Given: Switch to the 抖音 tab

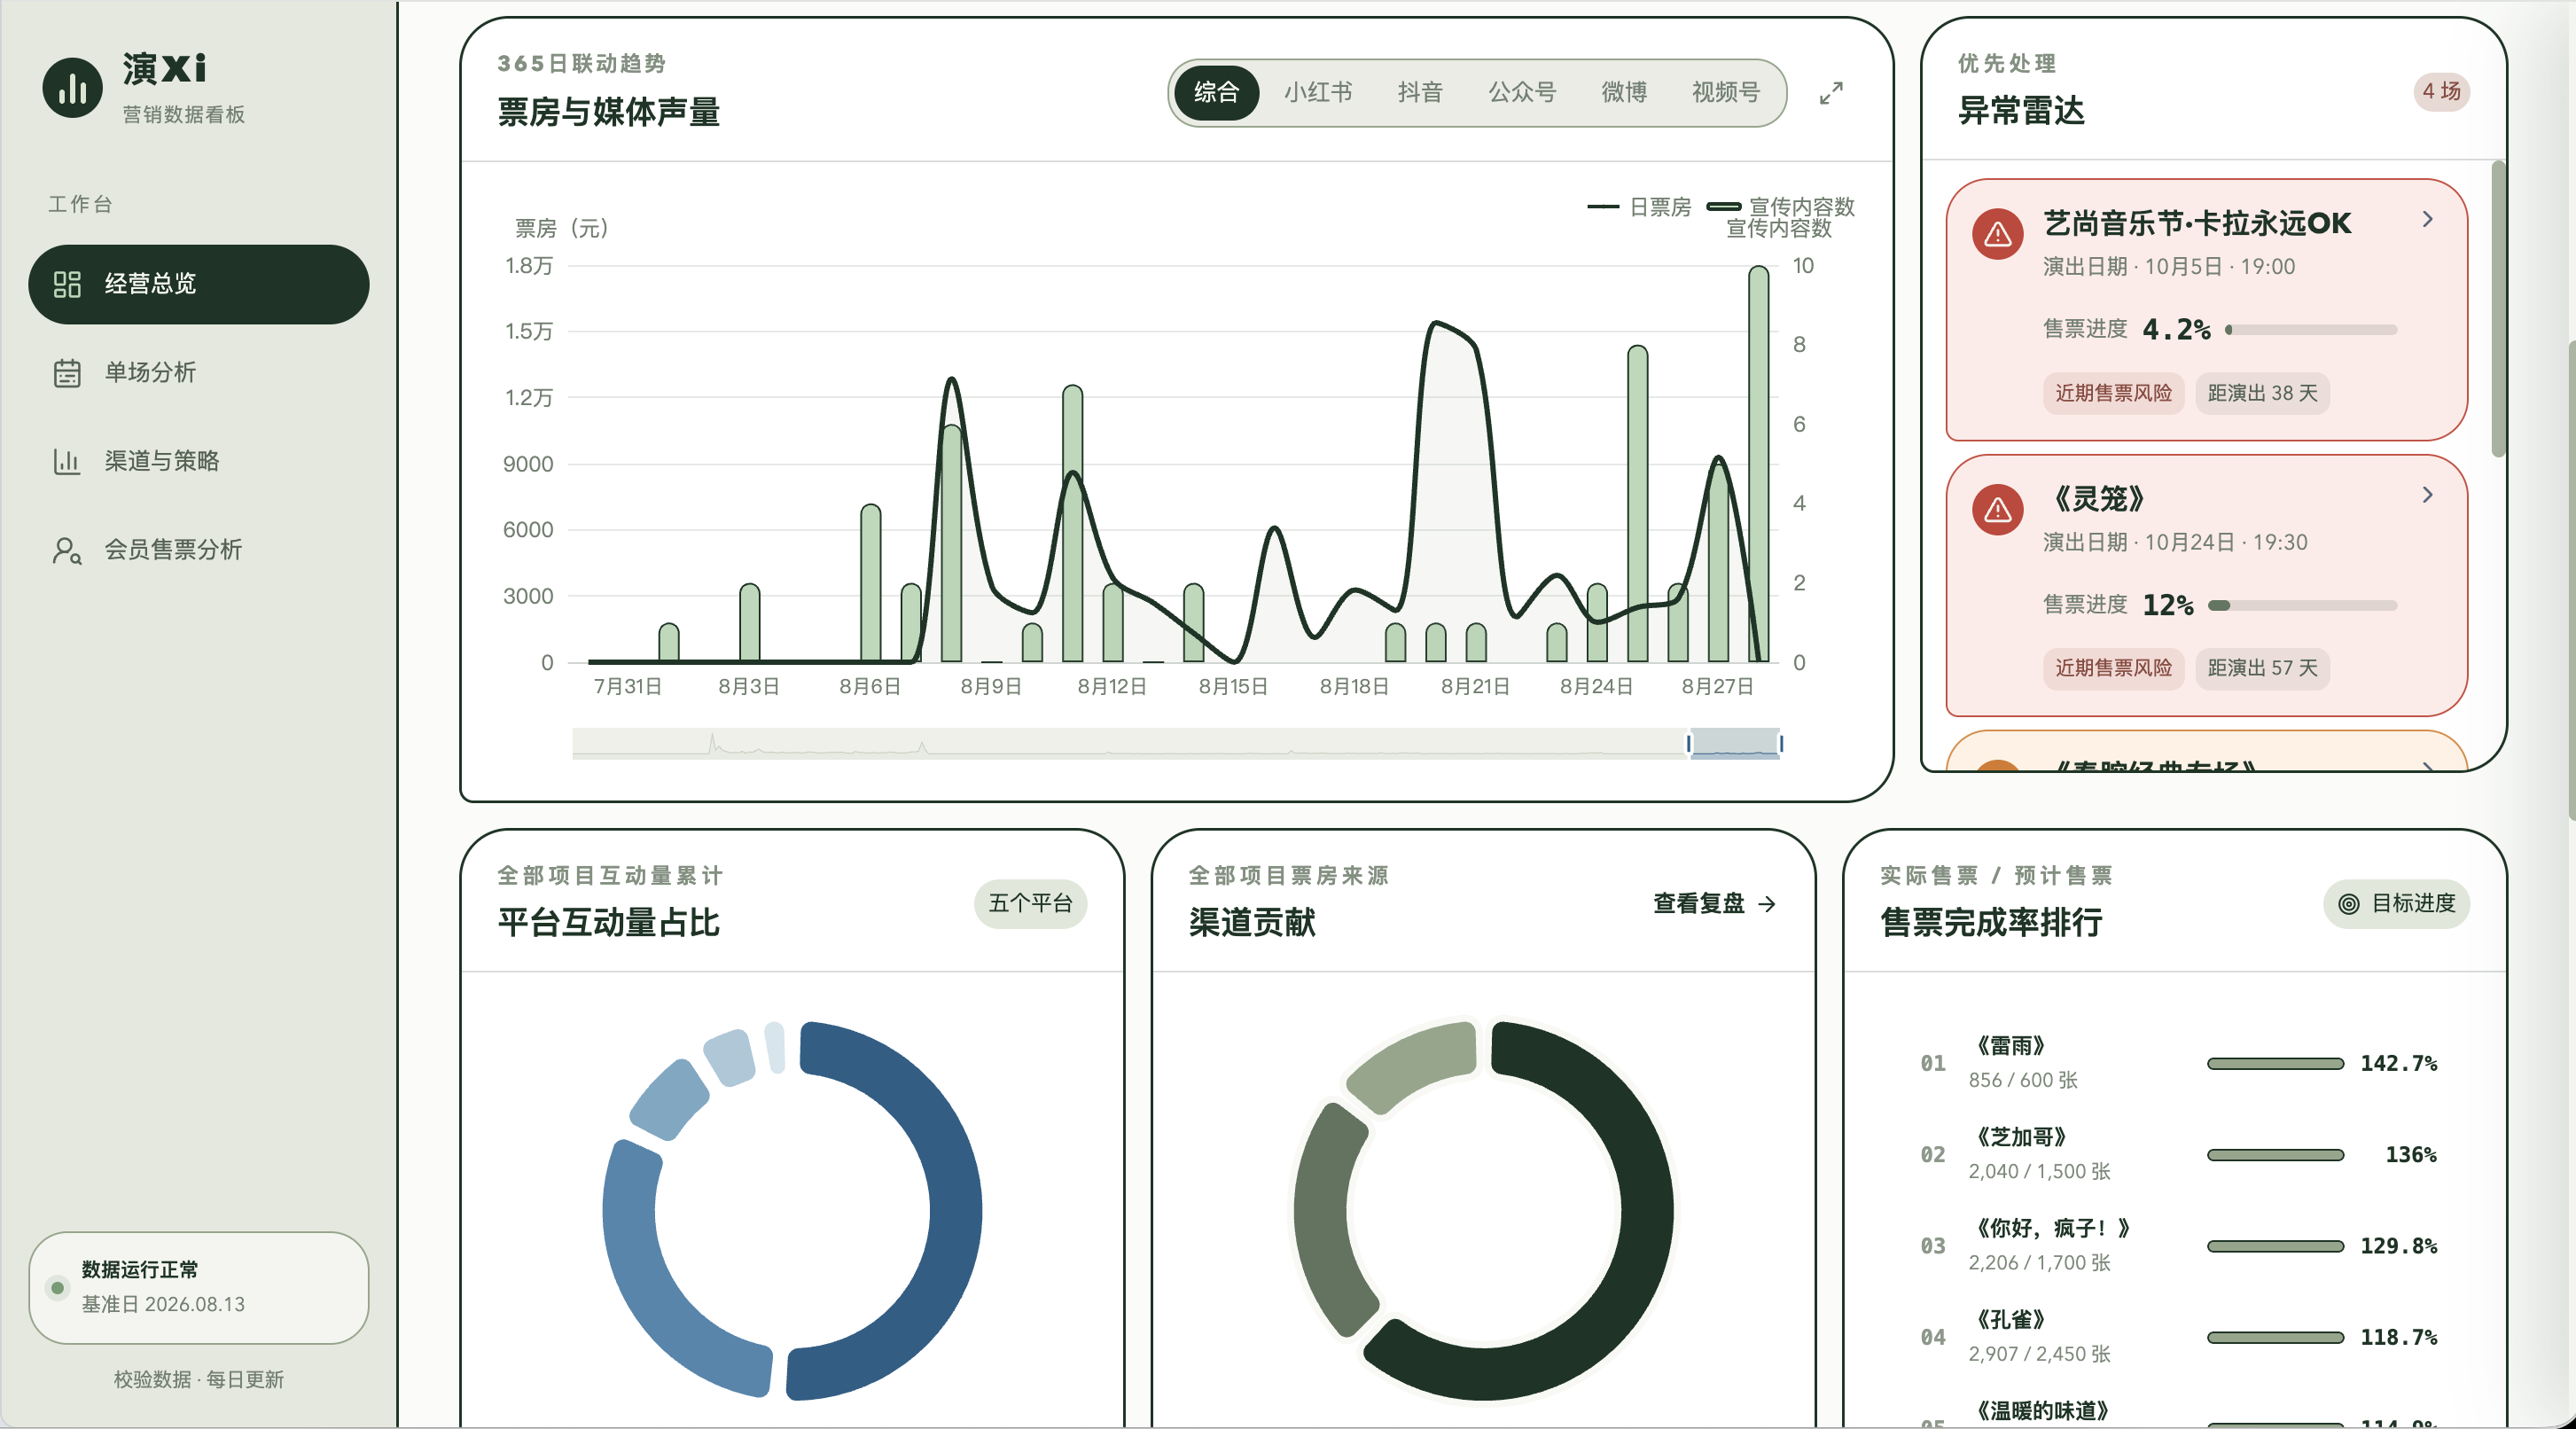Looking at the screenshot, I should (x=1420, y=92).
